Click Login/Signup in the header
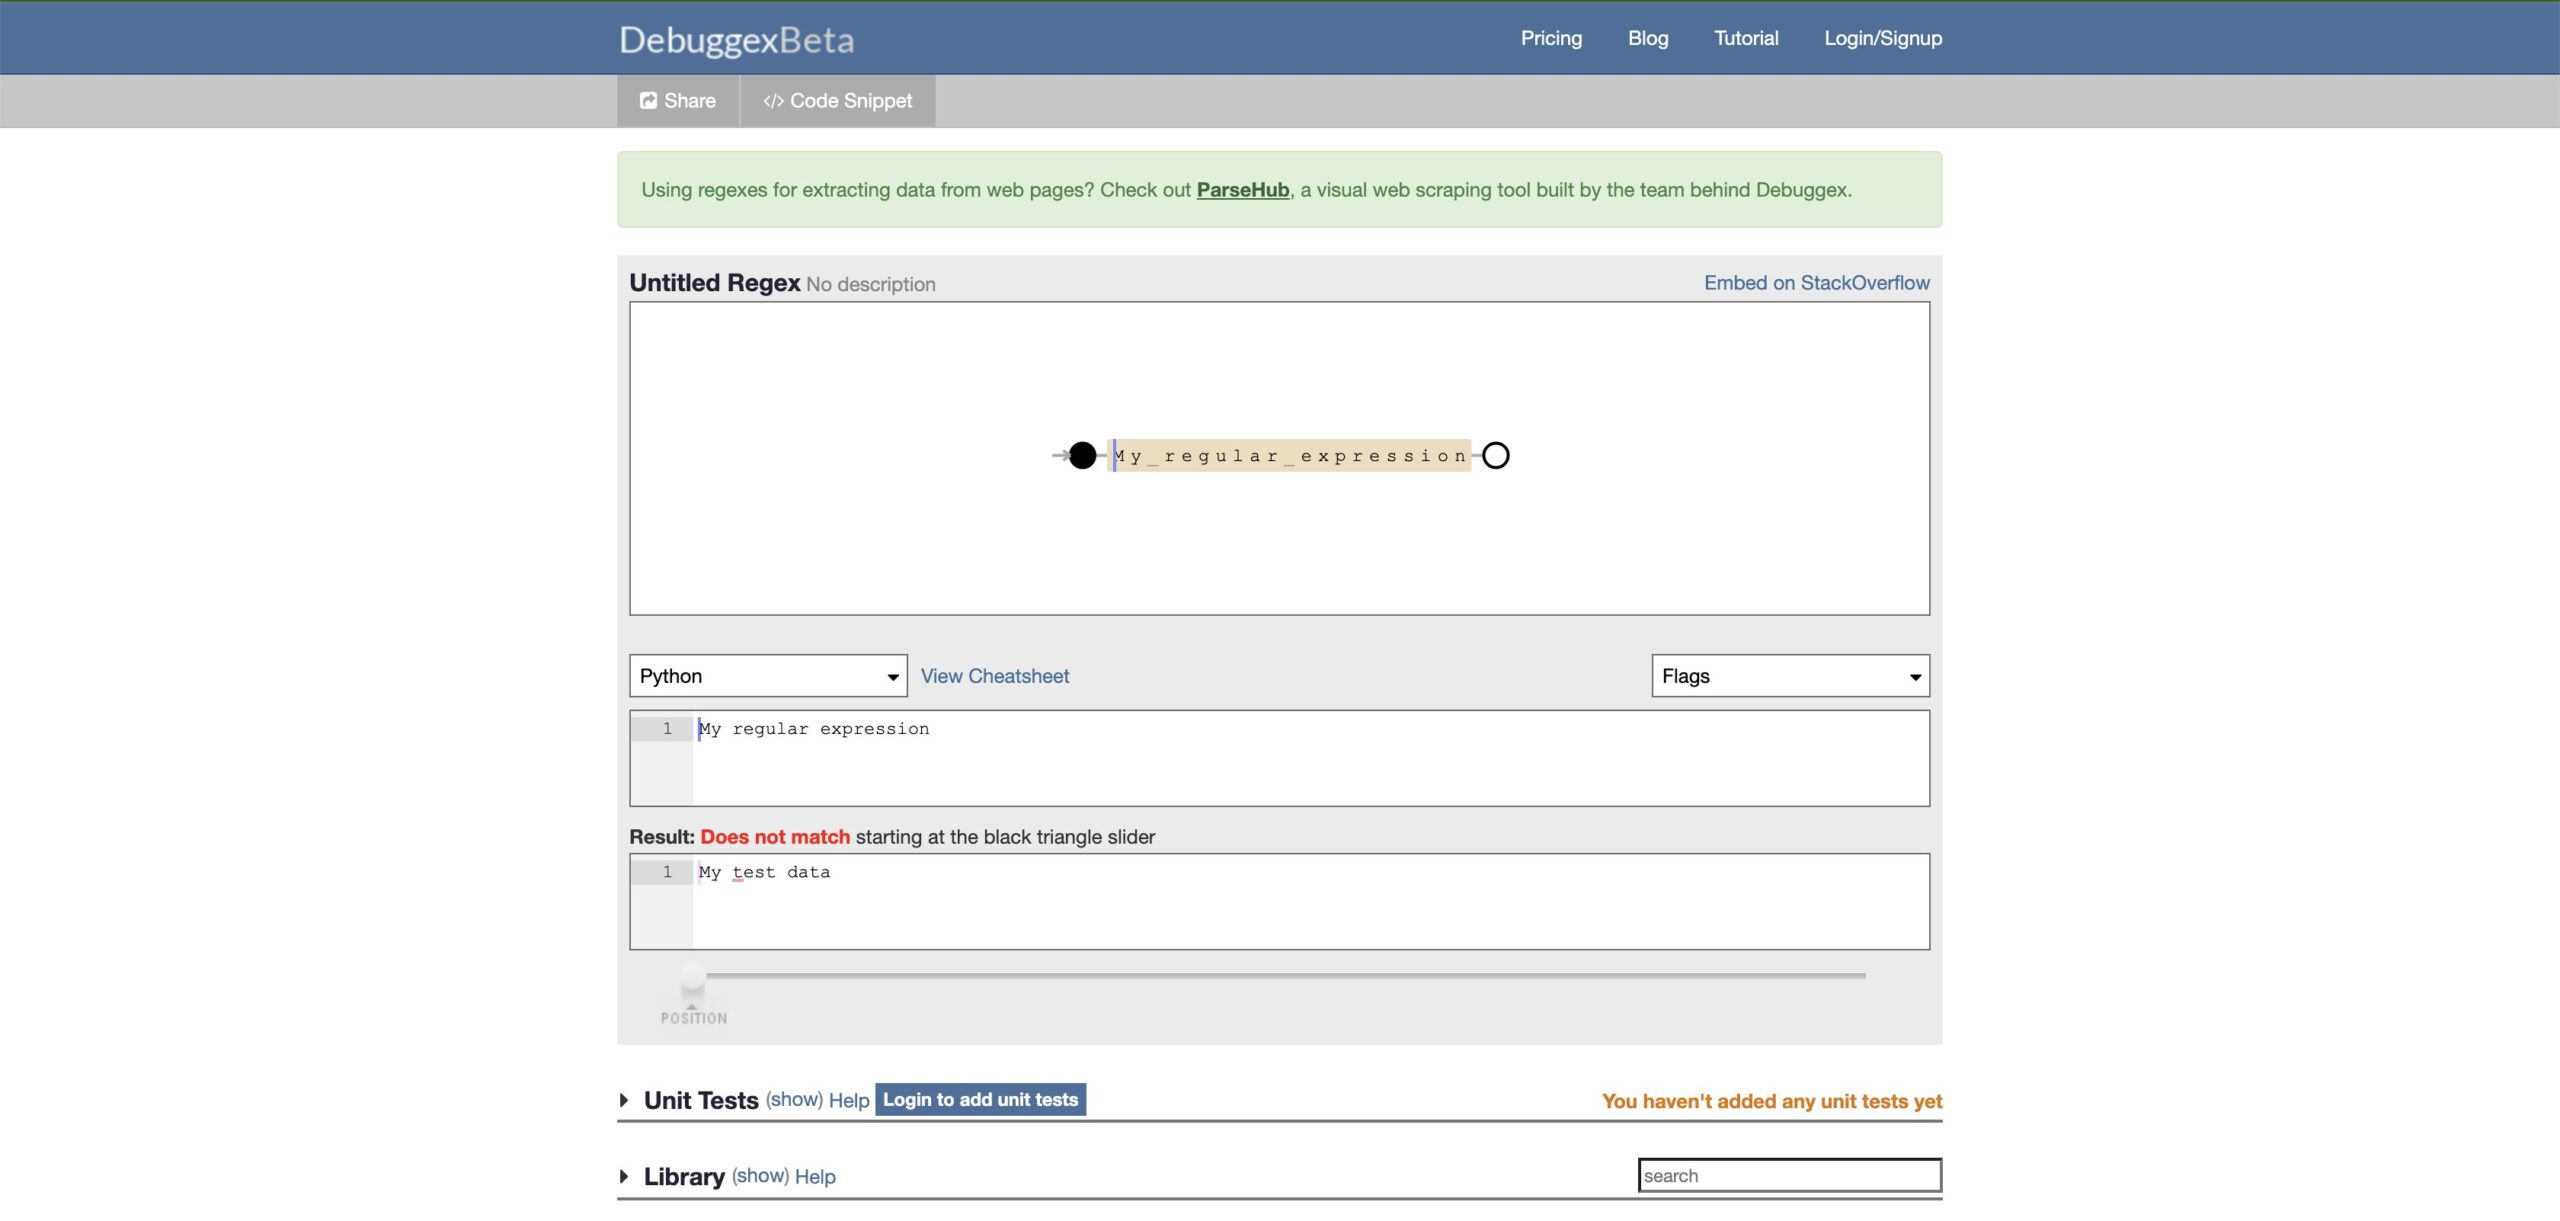 point(1882,38)
